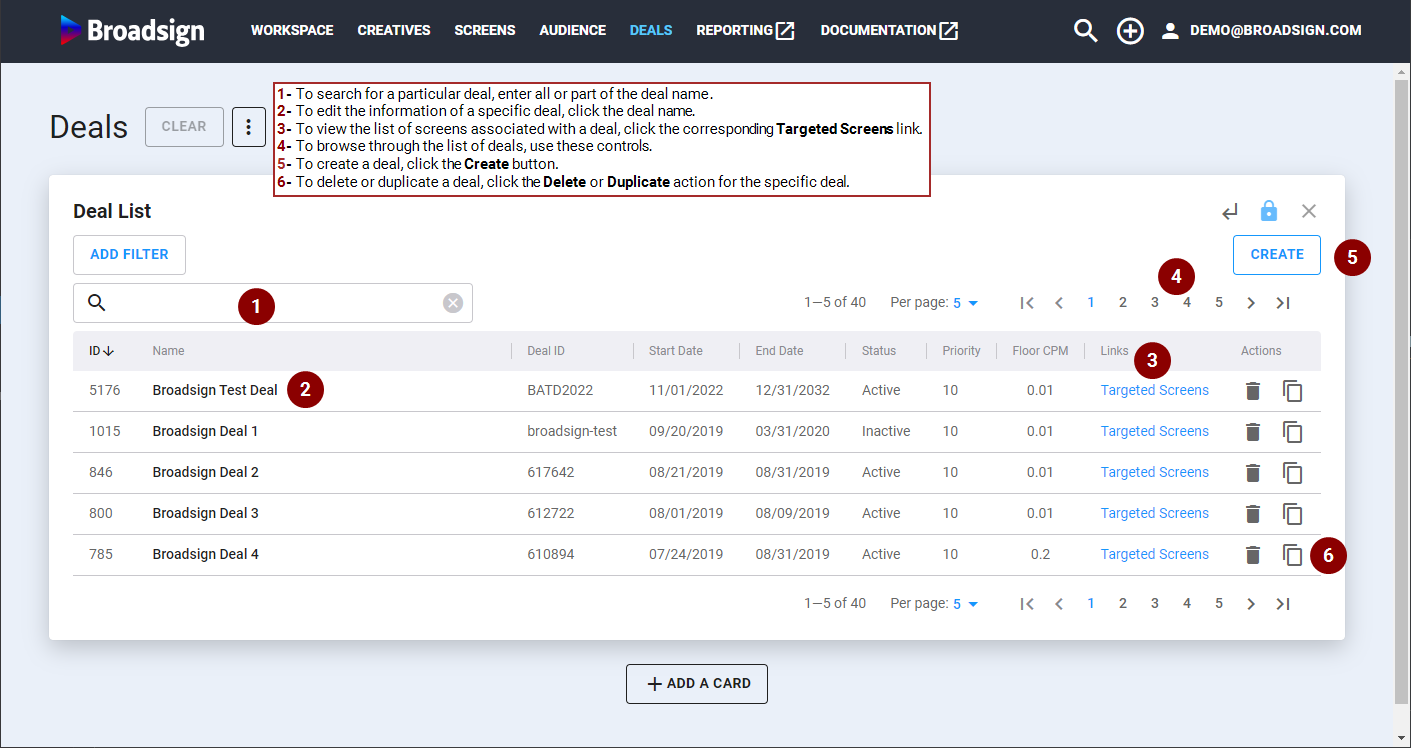Open Targeted Screens for Broadsign Deal 1

pyautogui.click(x=1155, y=432)
